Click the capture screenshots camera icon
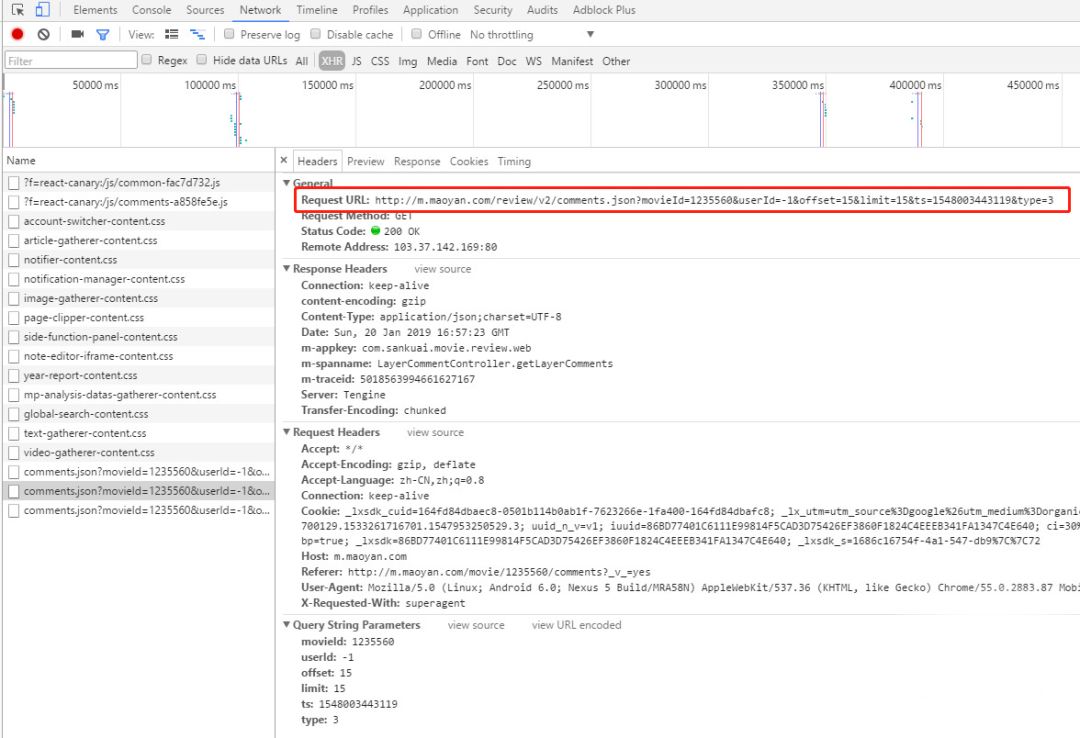1080x738 pixels. (x=78, y=34)
